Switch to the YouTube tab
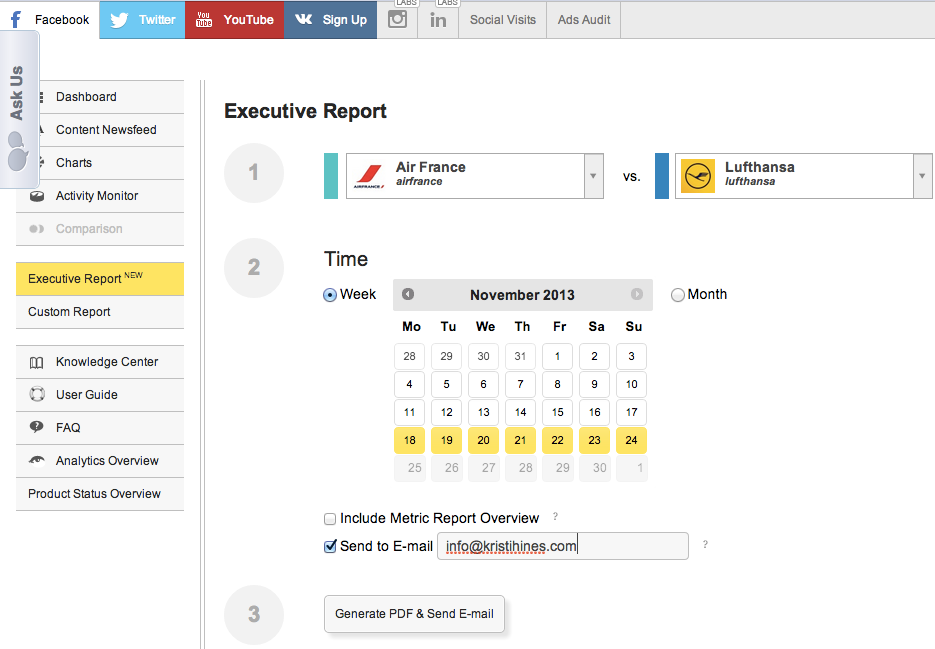Screen dimensions: 935x649 point(234,20)
